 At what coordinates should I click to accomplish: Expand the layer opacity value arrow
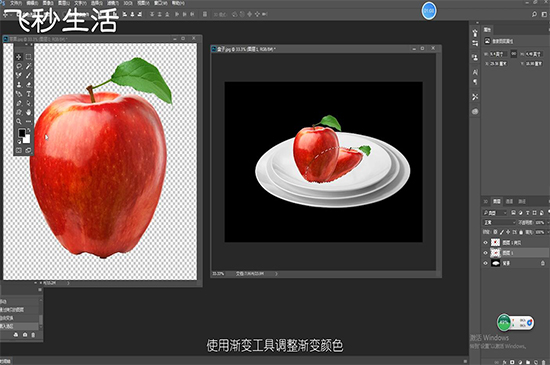548,222
